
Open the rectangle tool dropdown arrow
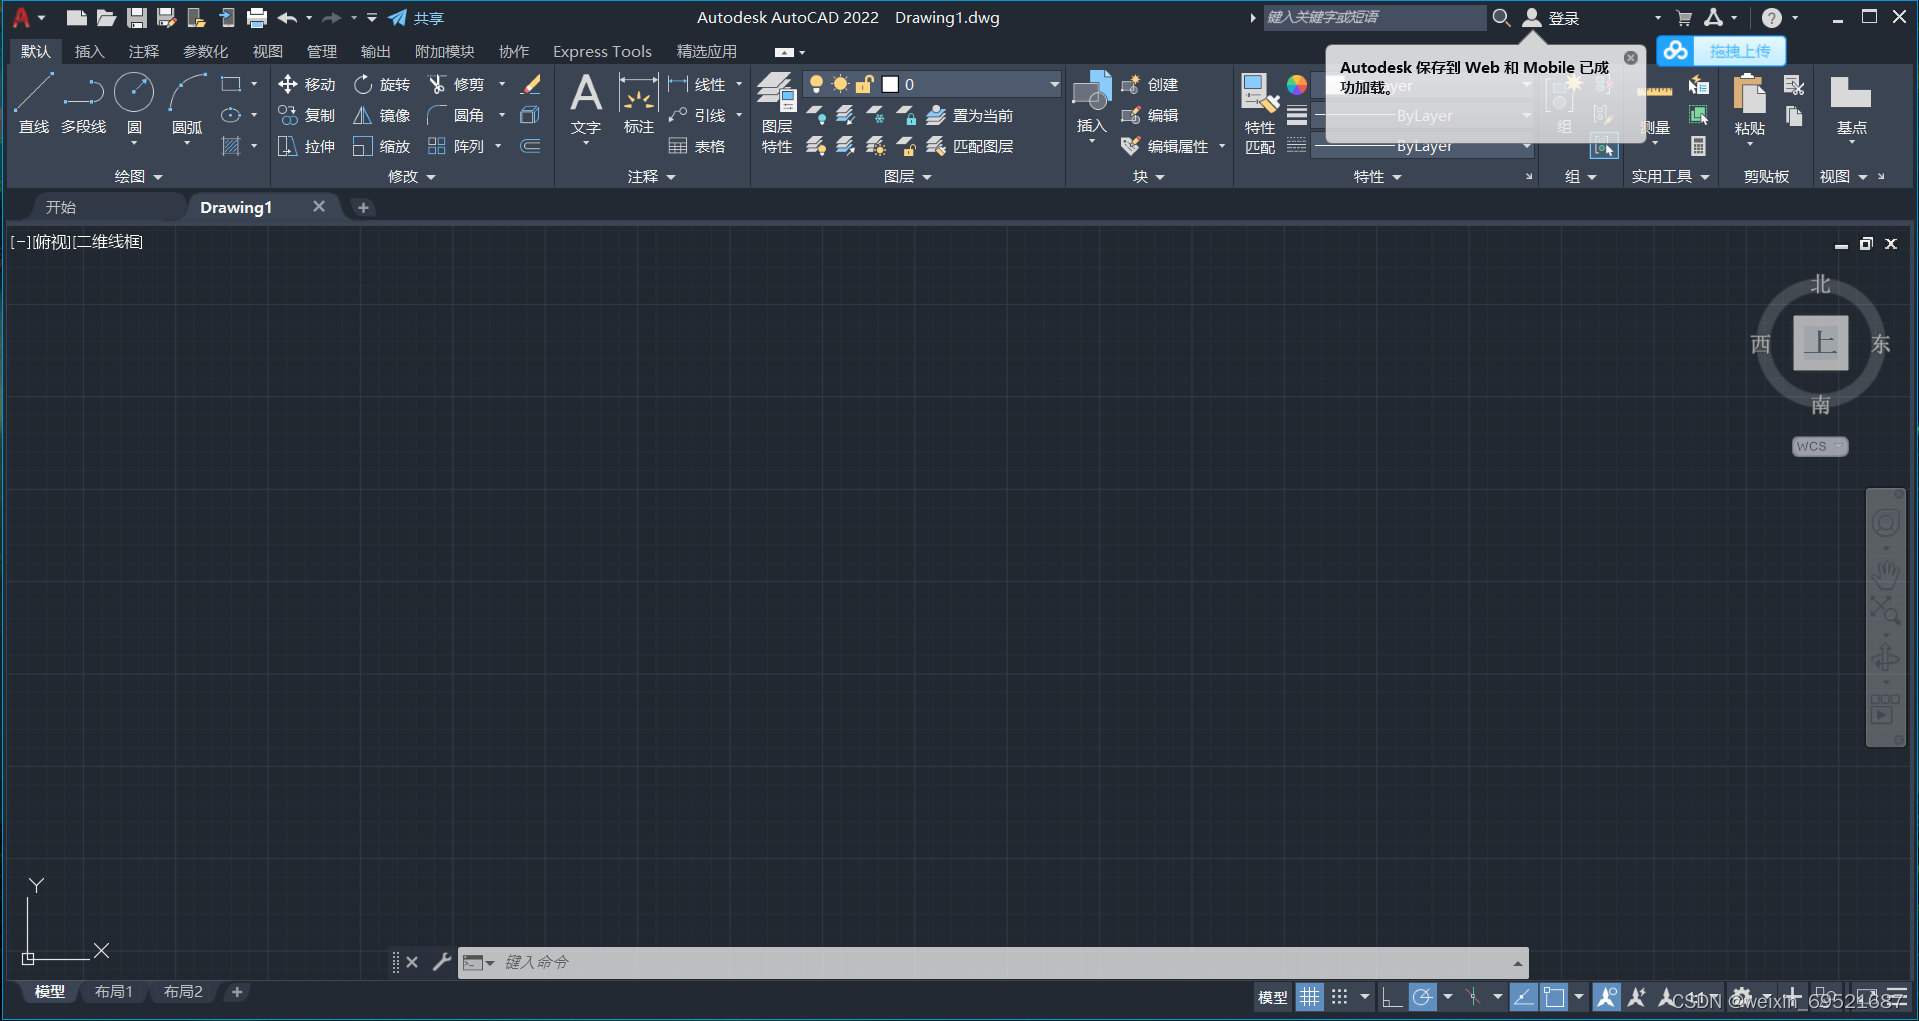[254, 85]
